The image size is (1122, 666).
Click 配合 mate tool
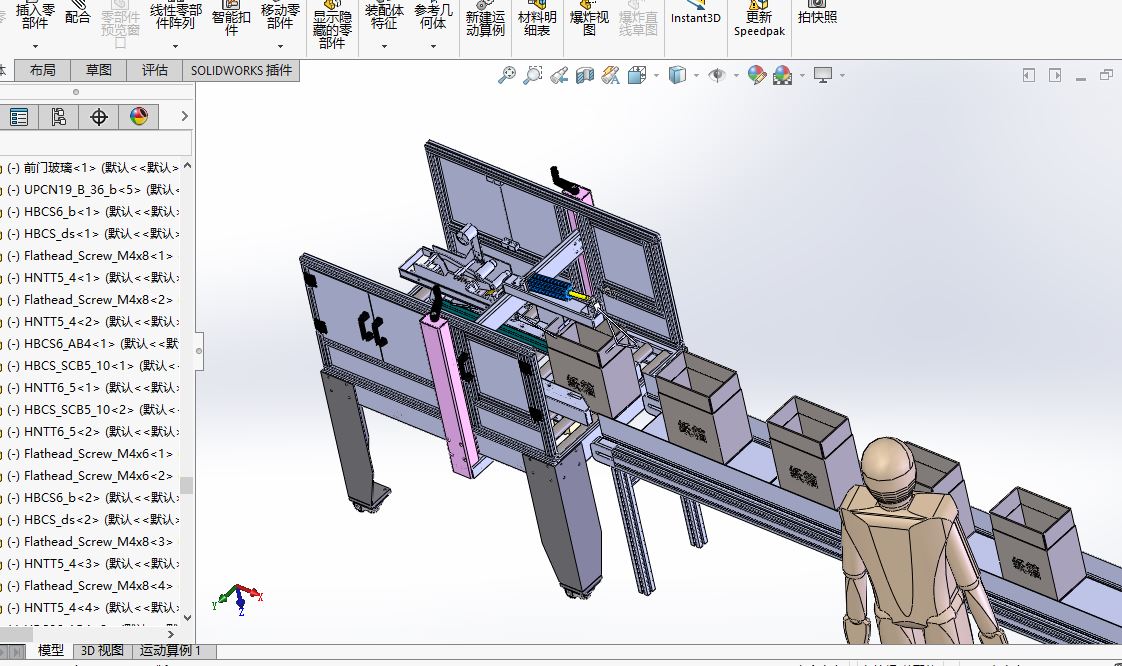77,14
